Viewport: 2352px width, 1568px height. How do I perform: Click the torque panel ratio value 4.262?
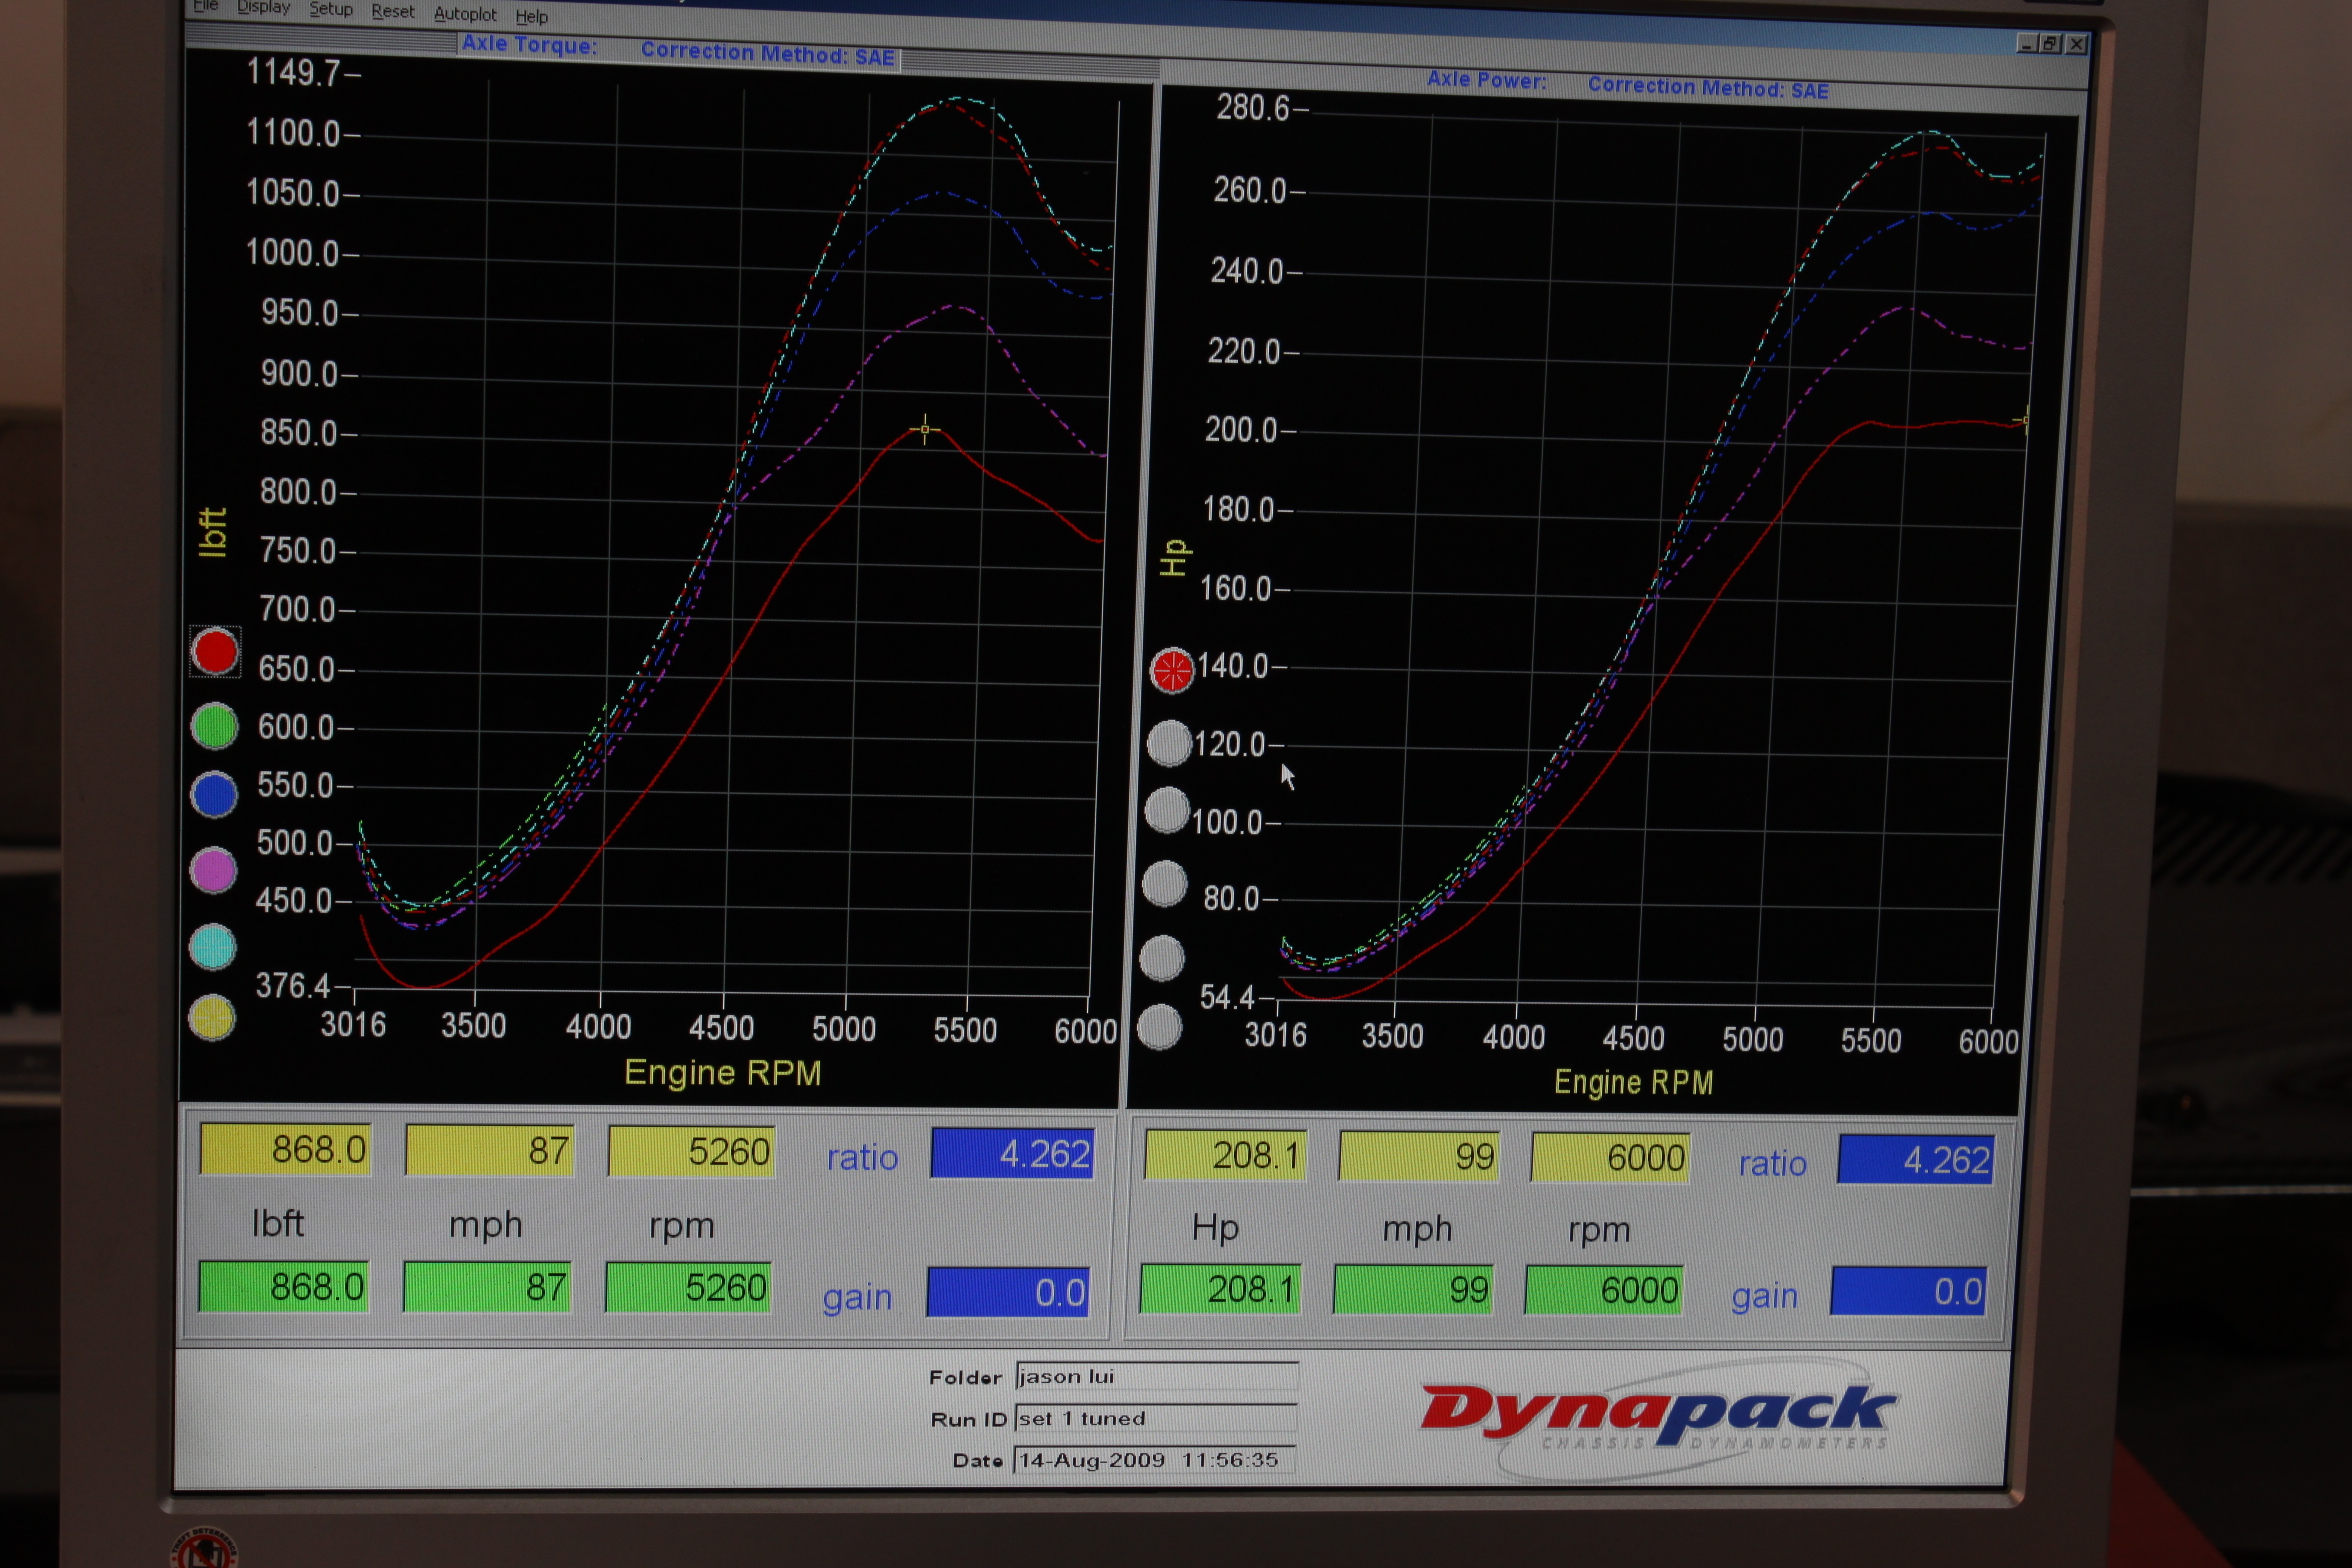[1012, 1154]
